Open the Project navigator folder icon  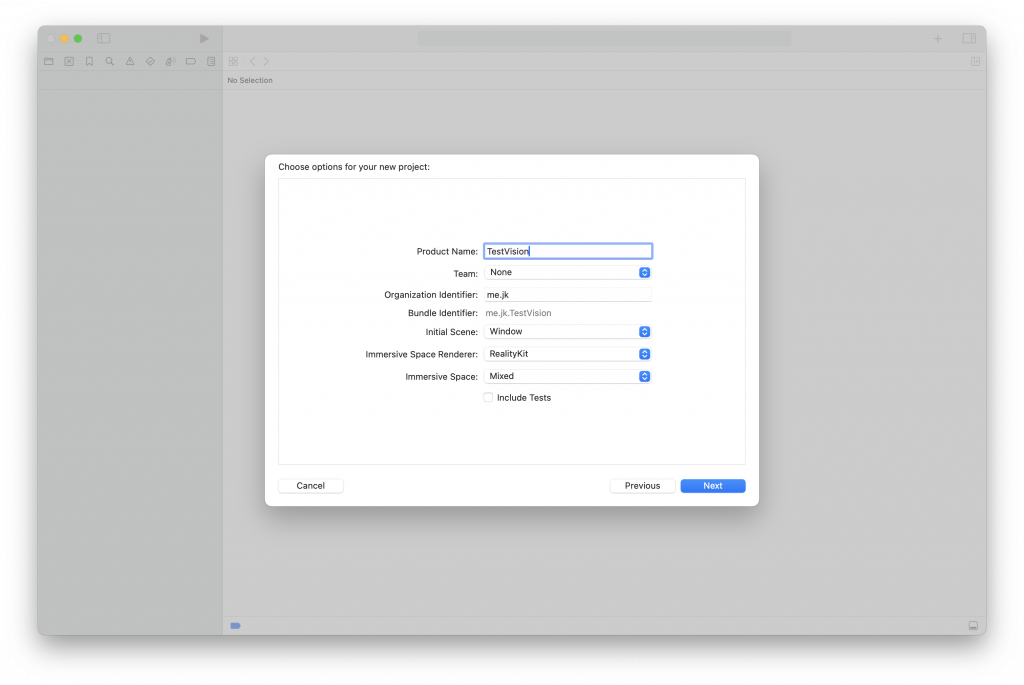49,61
